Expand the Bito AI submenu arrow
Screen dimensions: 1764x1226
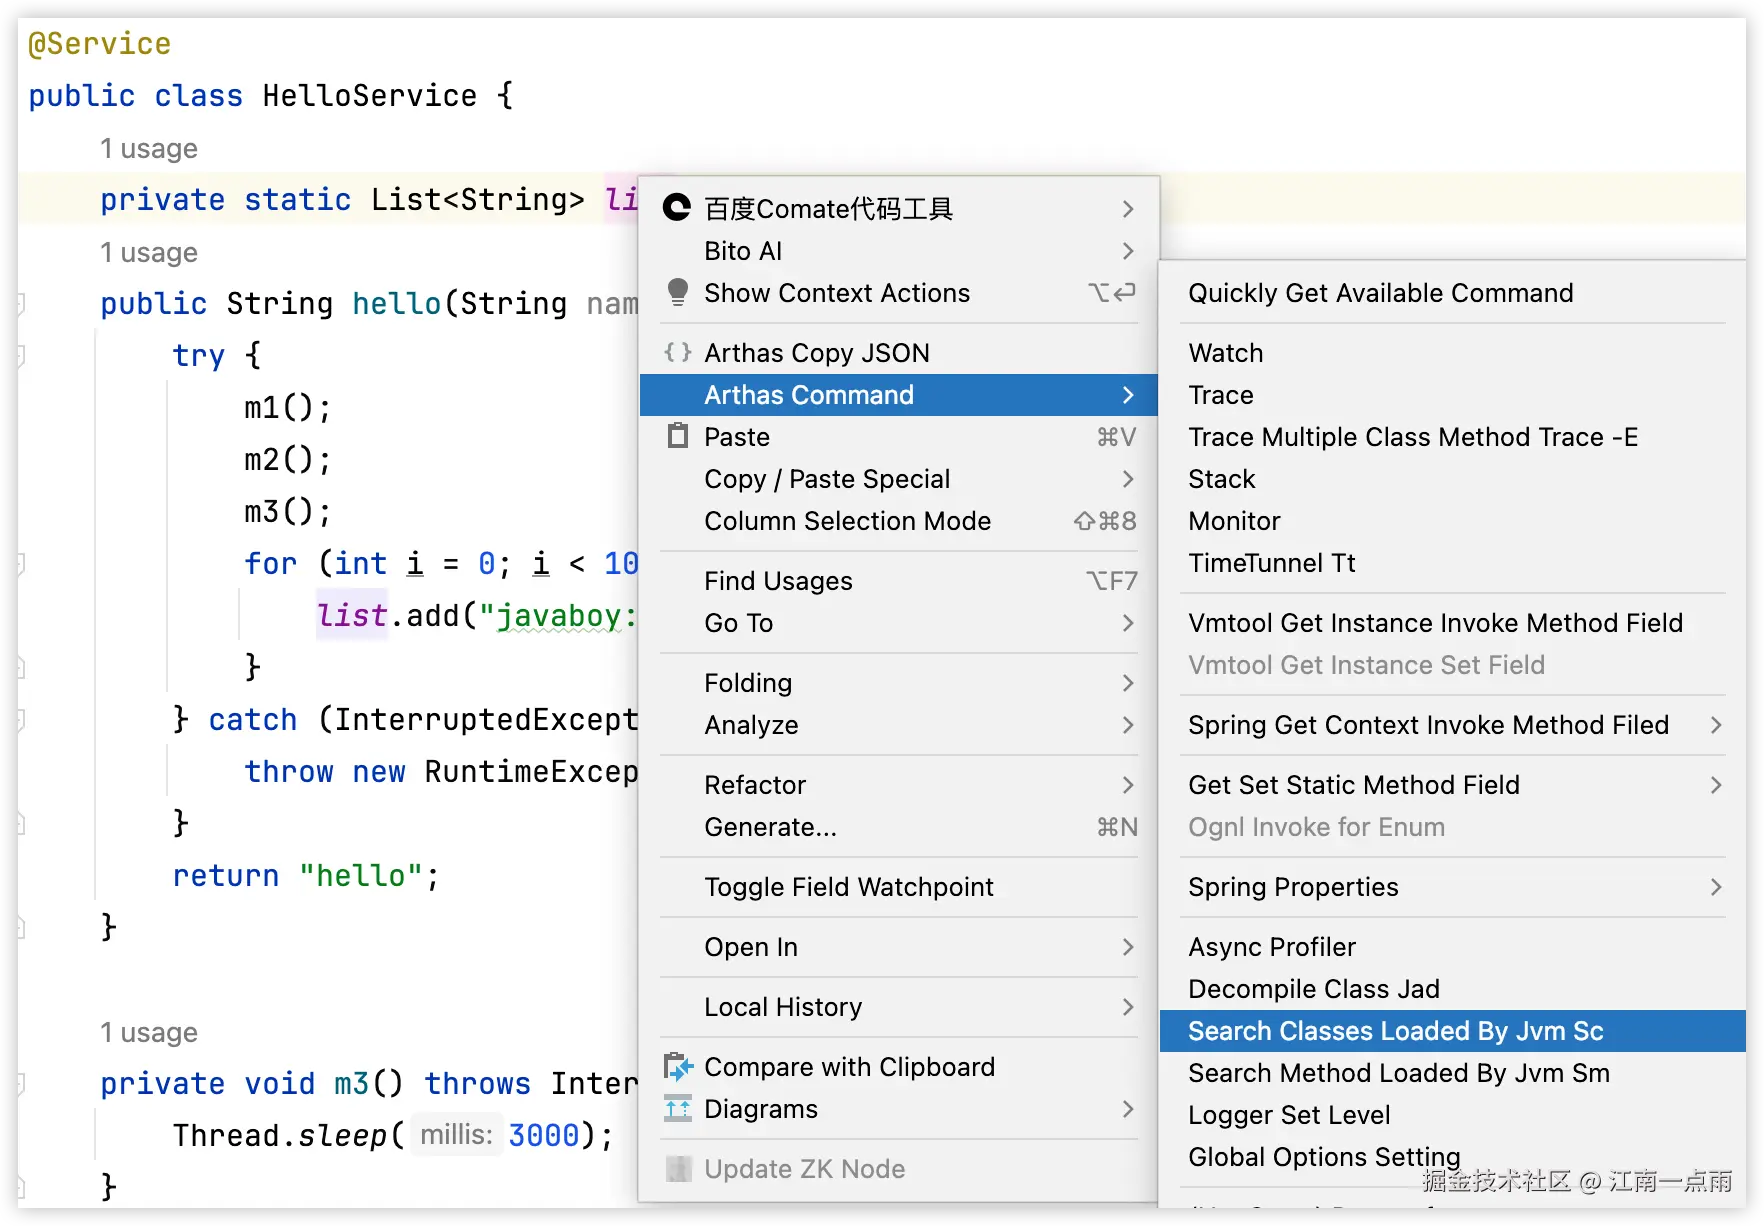[1128, 251]
